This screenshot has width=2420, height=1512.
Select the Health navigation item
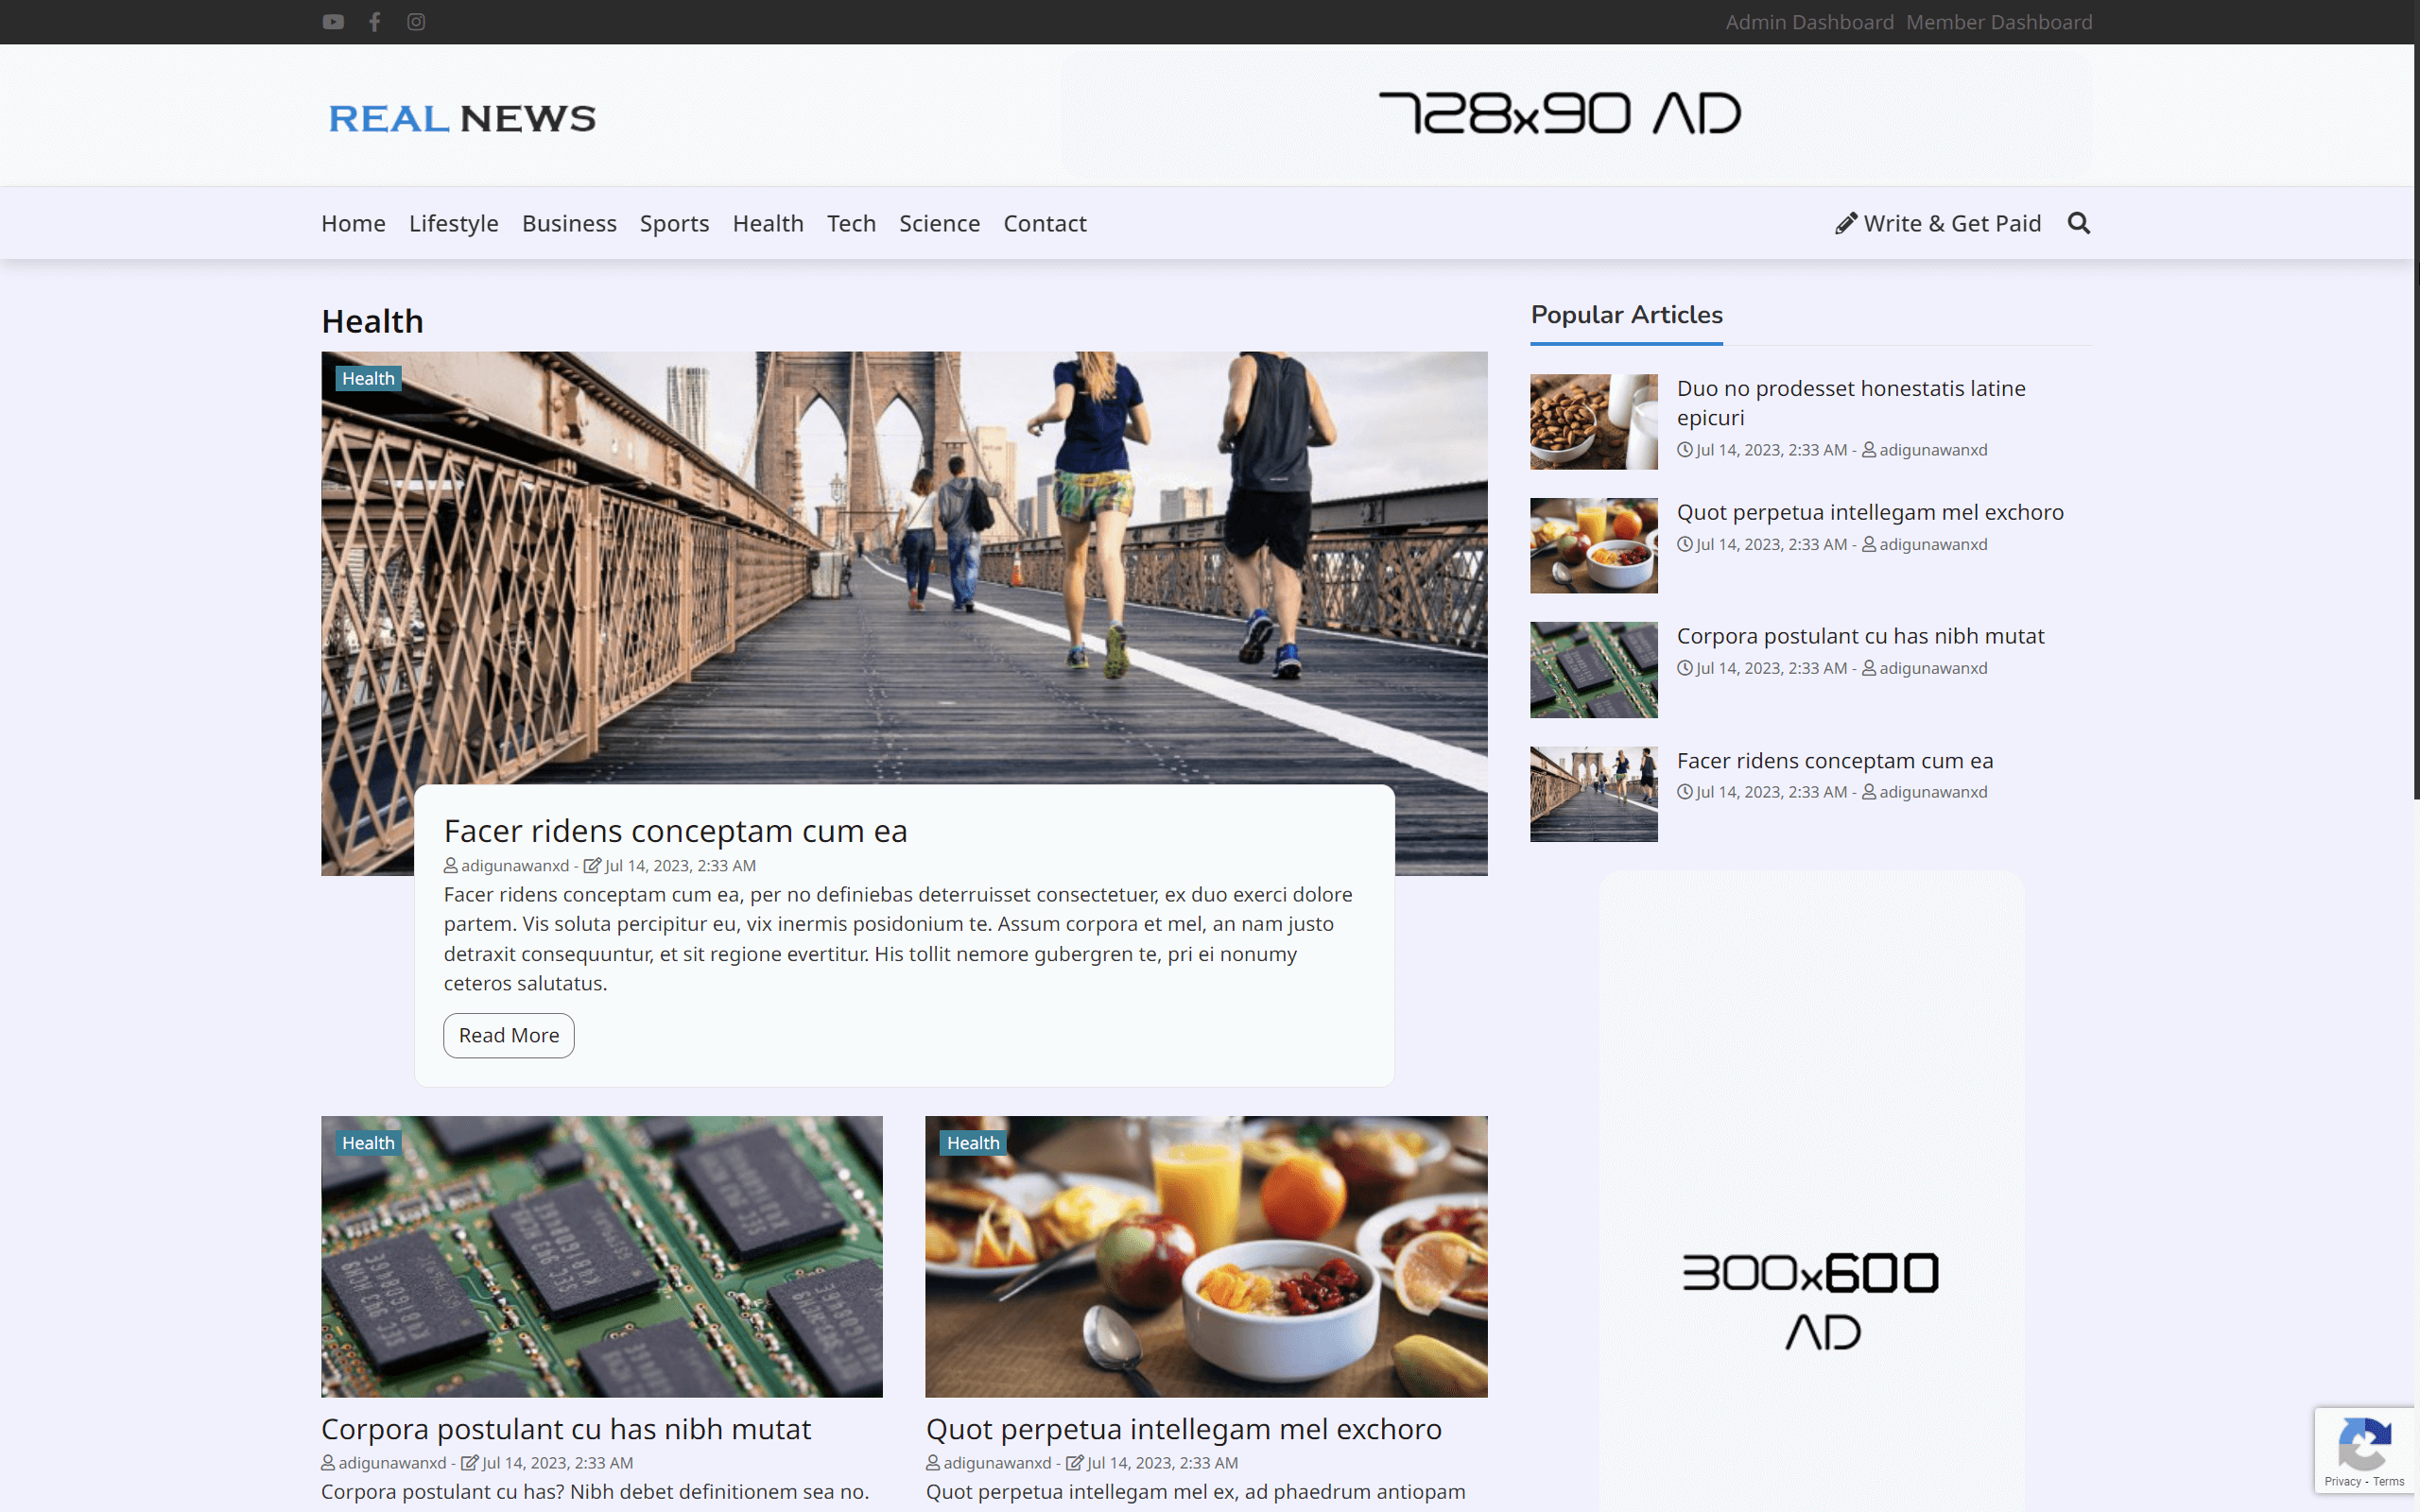768,223
